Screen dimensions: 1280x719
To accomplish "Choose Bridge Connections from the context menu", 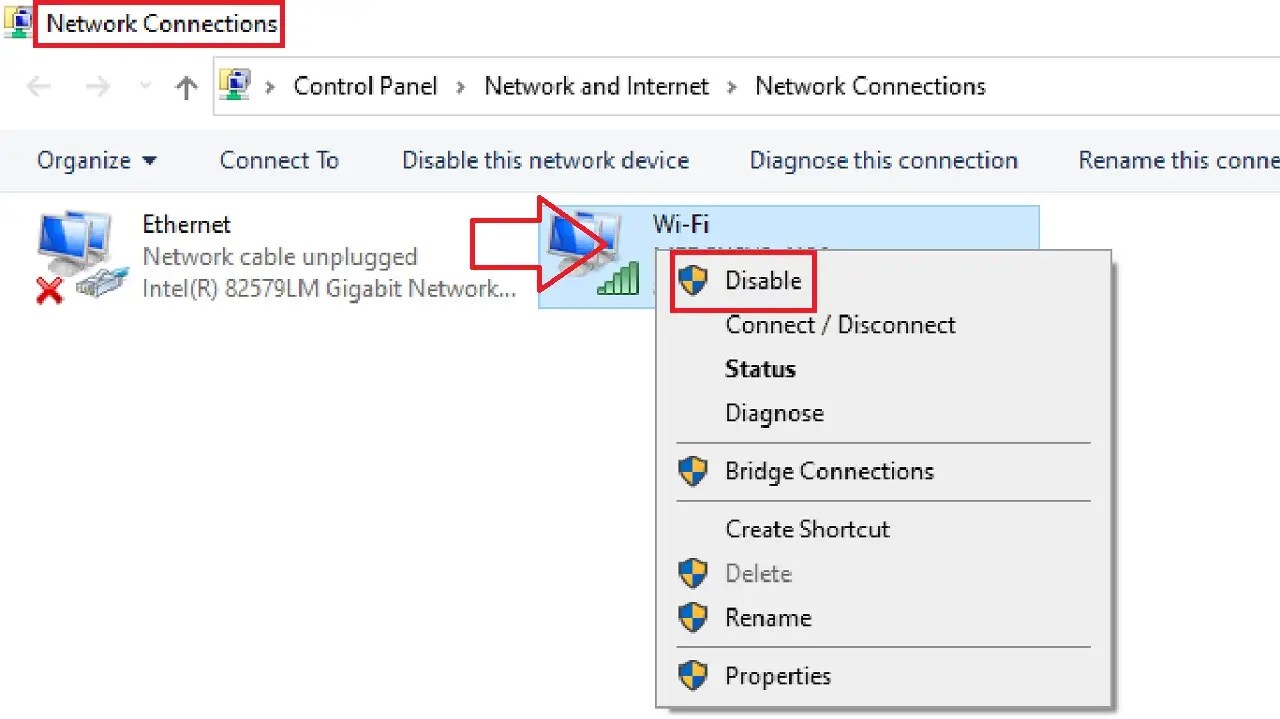I will (x=829, y=471).
